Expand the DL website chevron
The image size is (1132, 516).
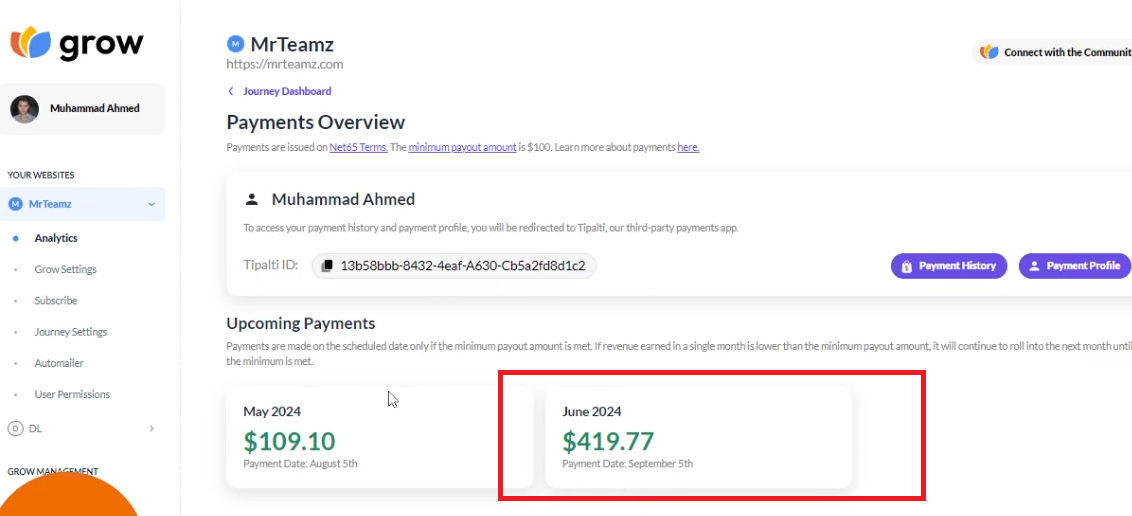pyautogui.click(x=152, y=429)
